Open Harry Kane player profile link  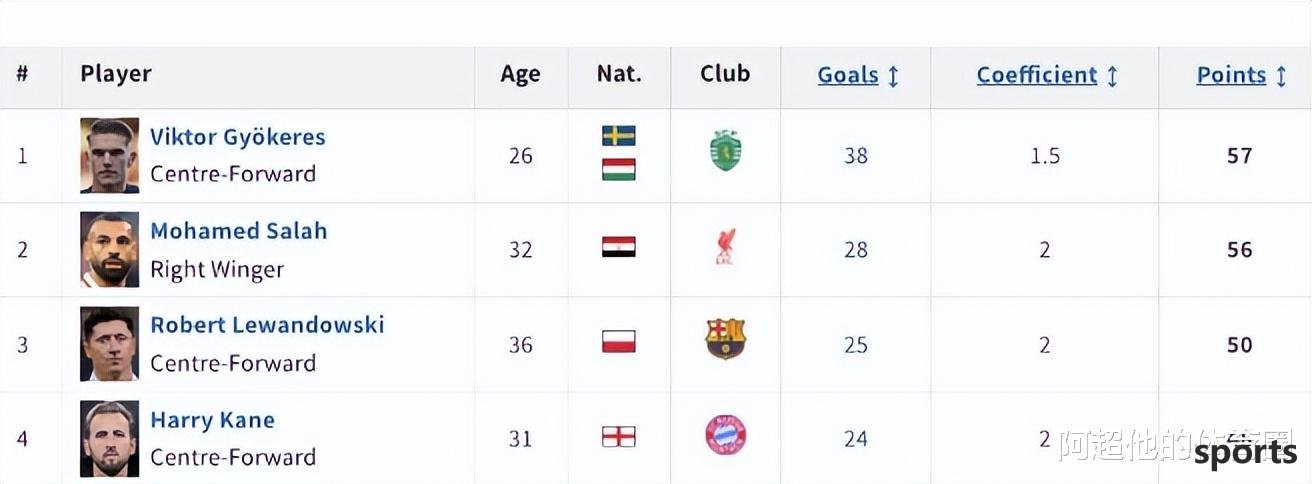point(212,420)
